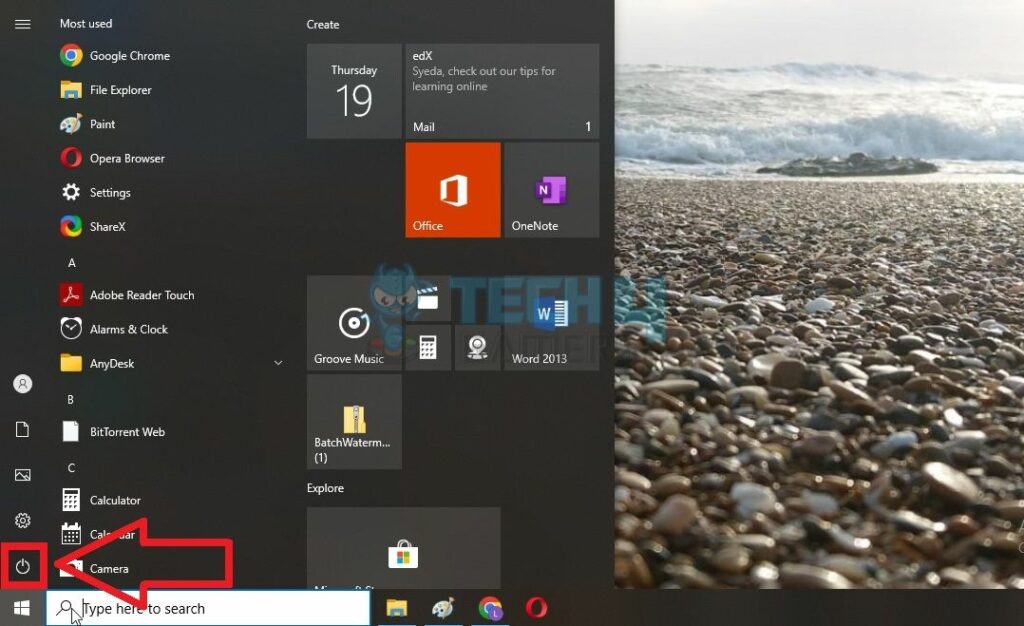Open the Calculator tile
Screen dimensions: 1024x626
click(428, 347)
